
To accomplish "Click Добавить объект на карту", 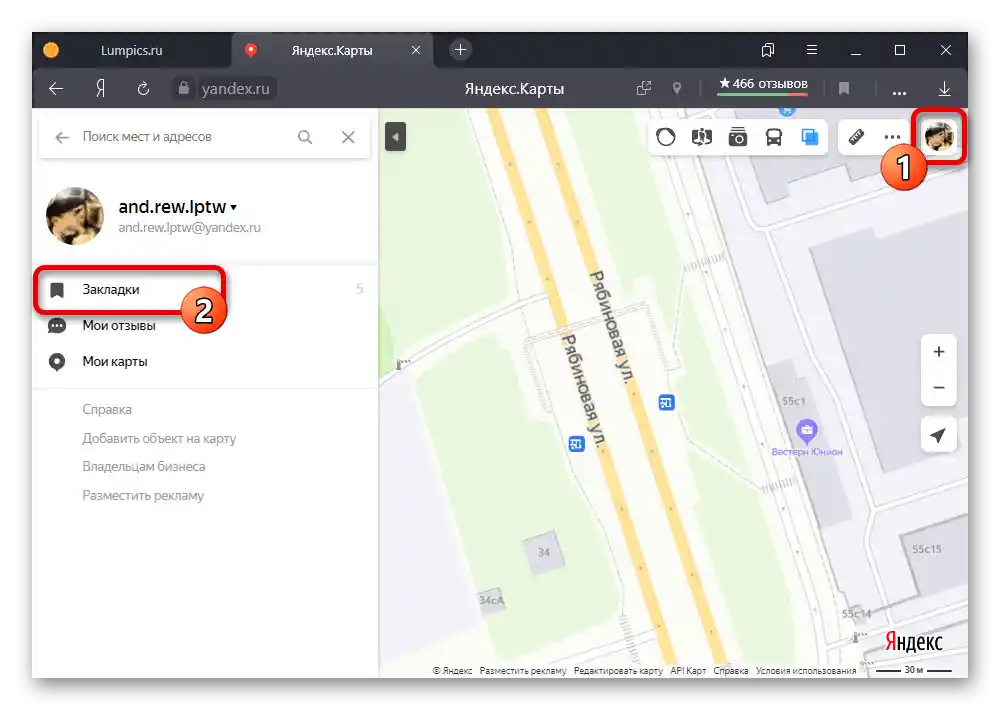I will 159,438.
